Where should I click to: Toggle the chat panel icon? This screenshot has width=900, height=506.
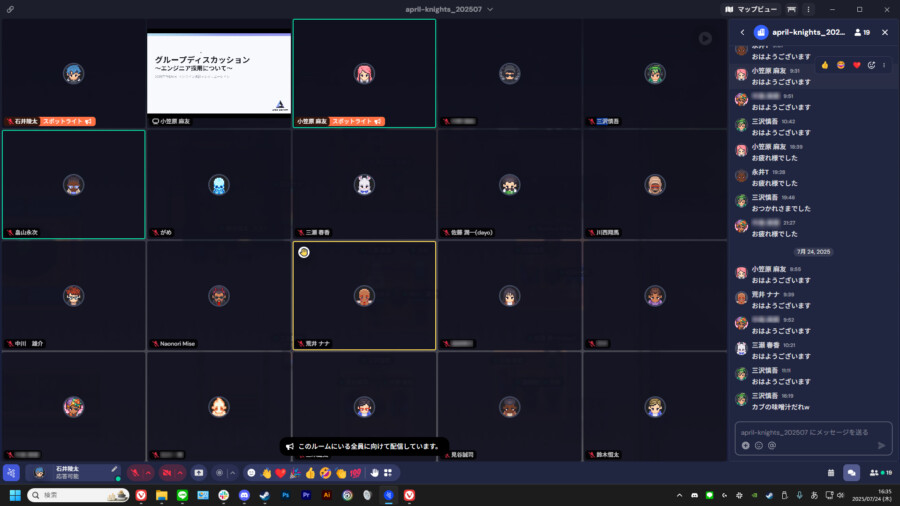pyautogui.click(x=852, y=472)
